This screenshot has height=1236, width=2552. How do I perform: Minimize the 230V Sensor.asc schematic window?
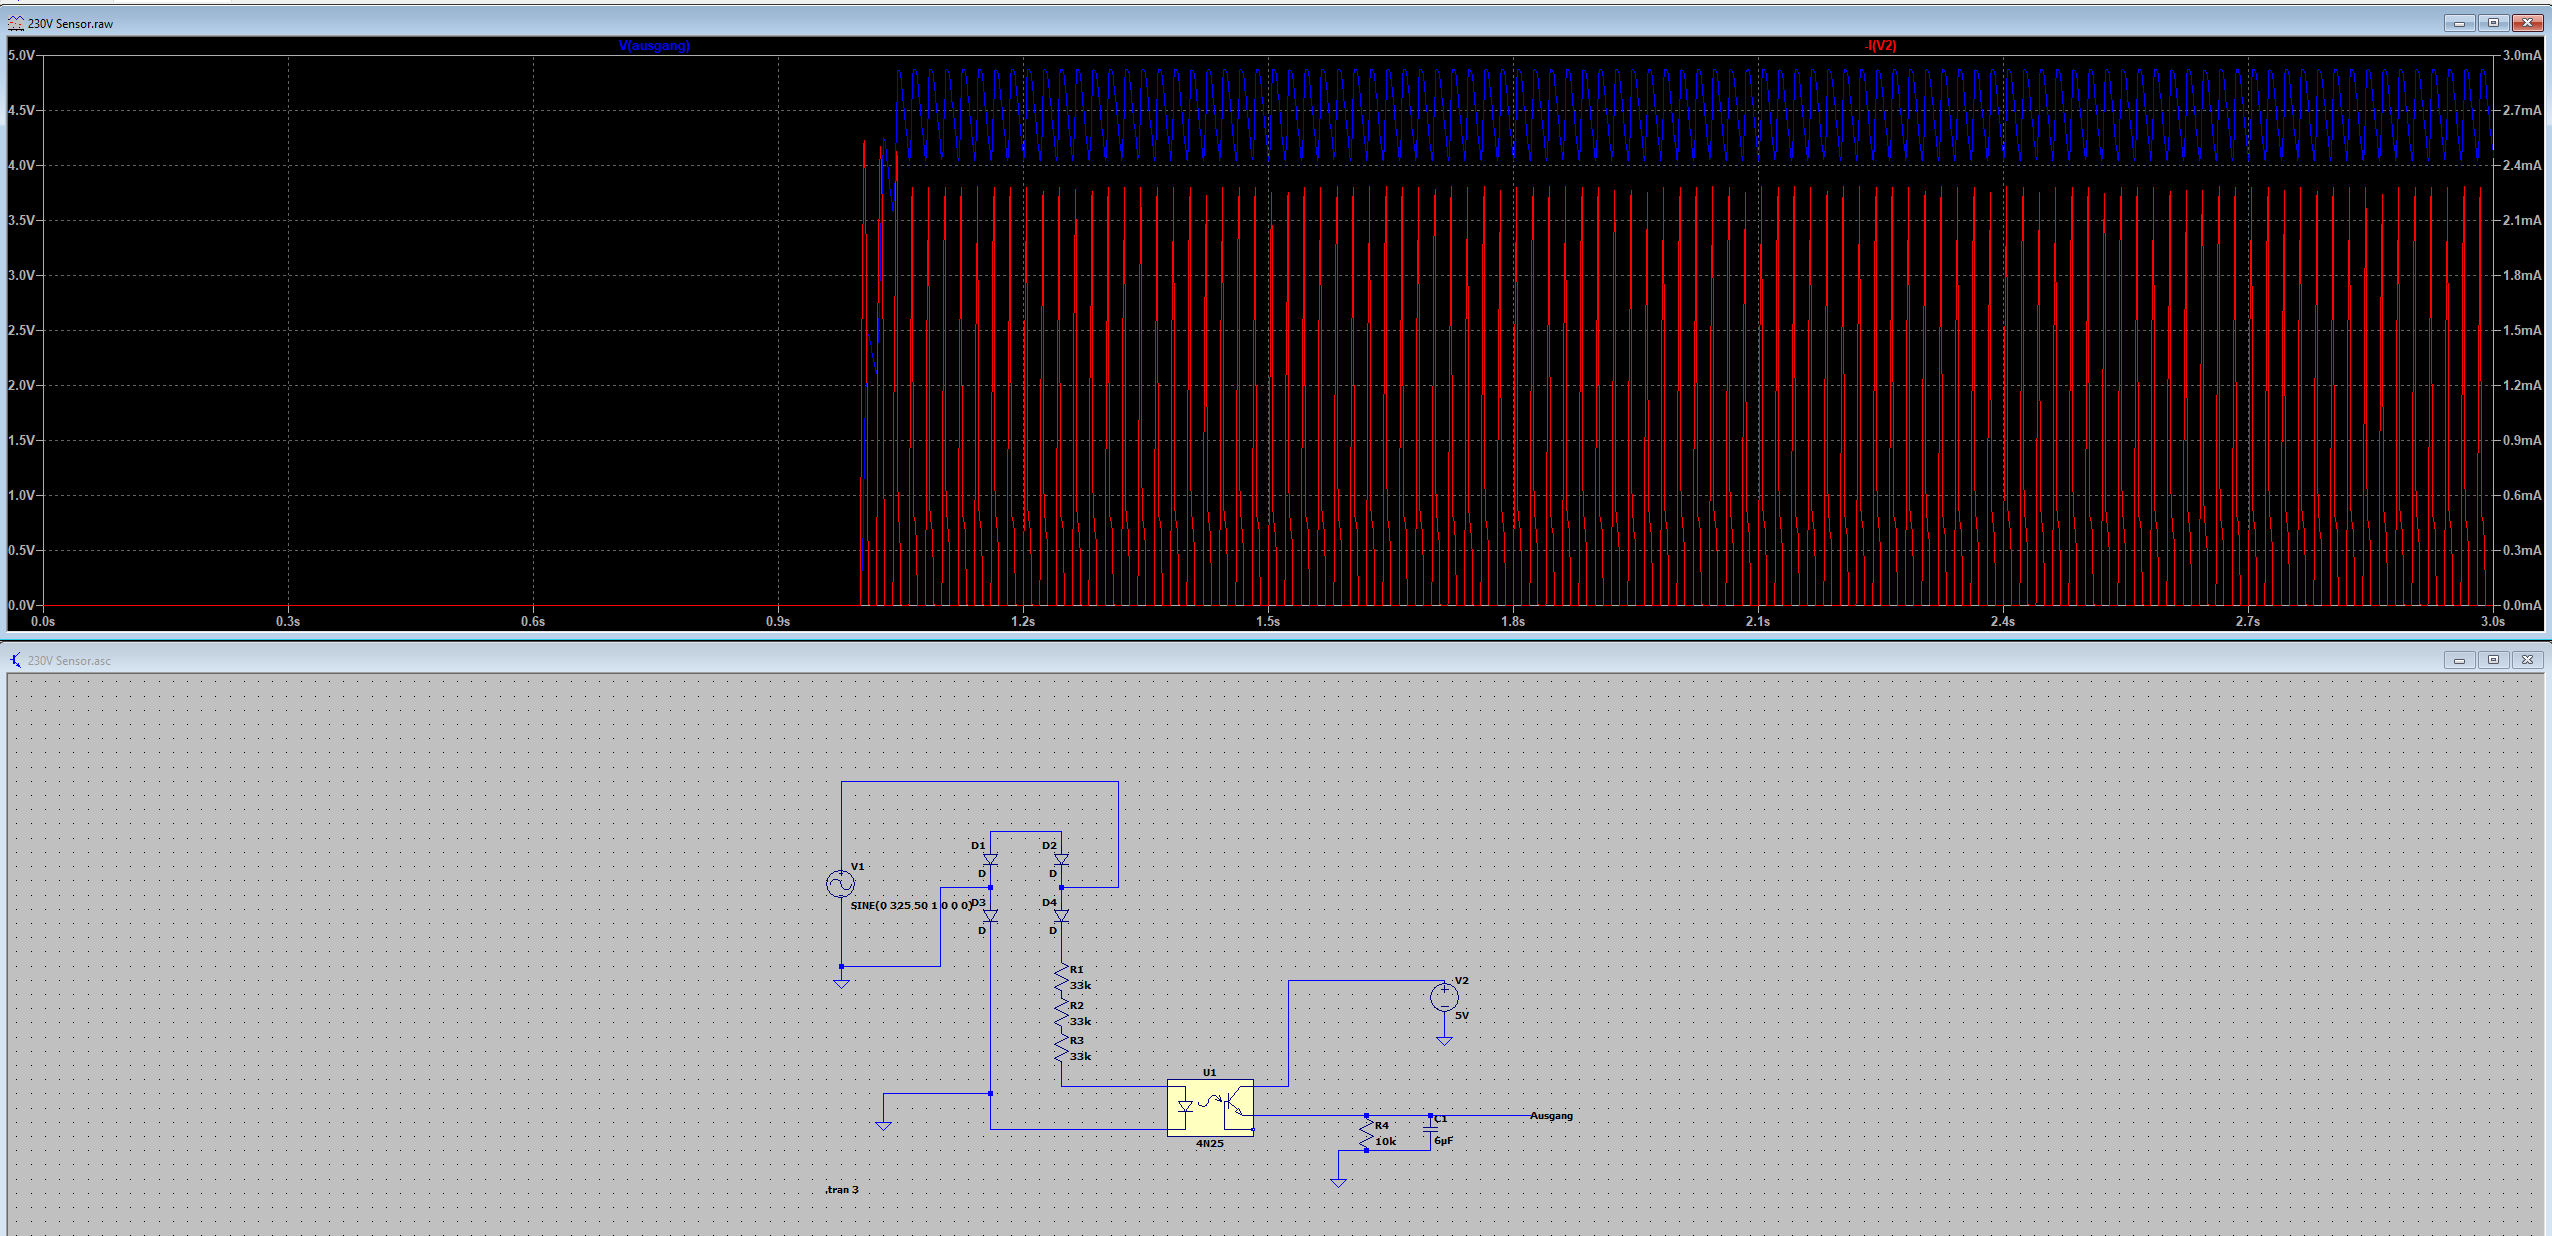point(2459,660)
